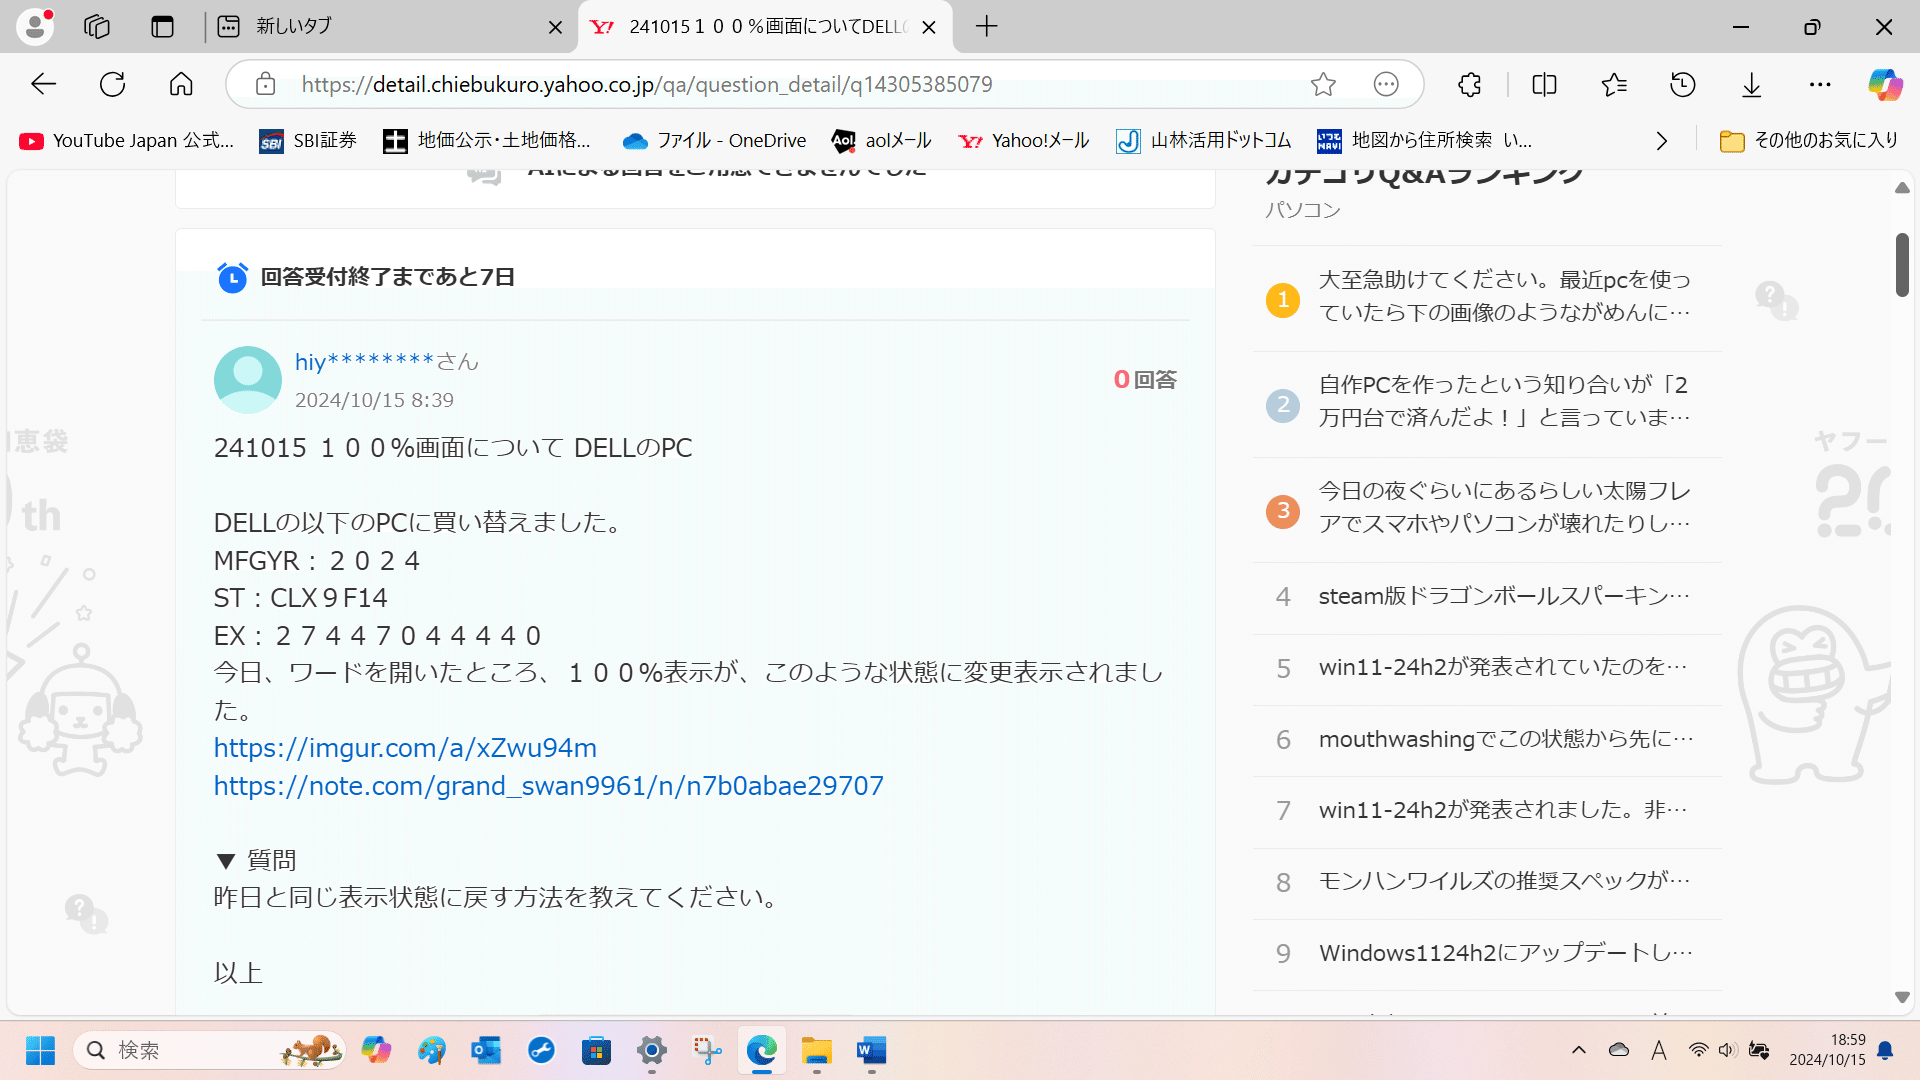Add this page to favorites via the star
Viewport: 1920px width, 1080px height.
pyautogui.click(x=1324, y=84)
